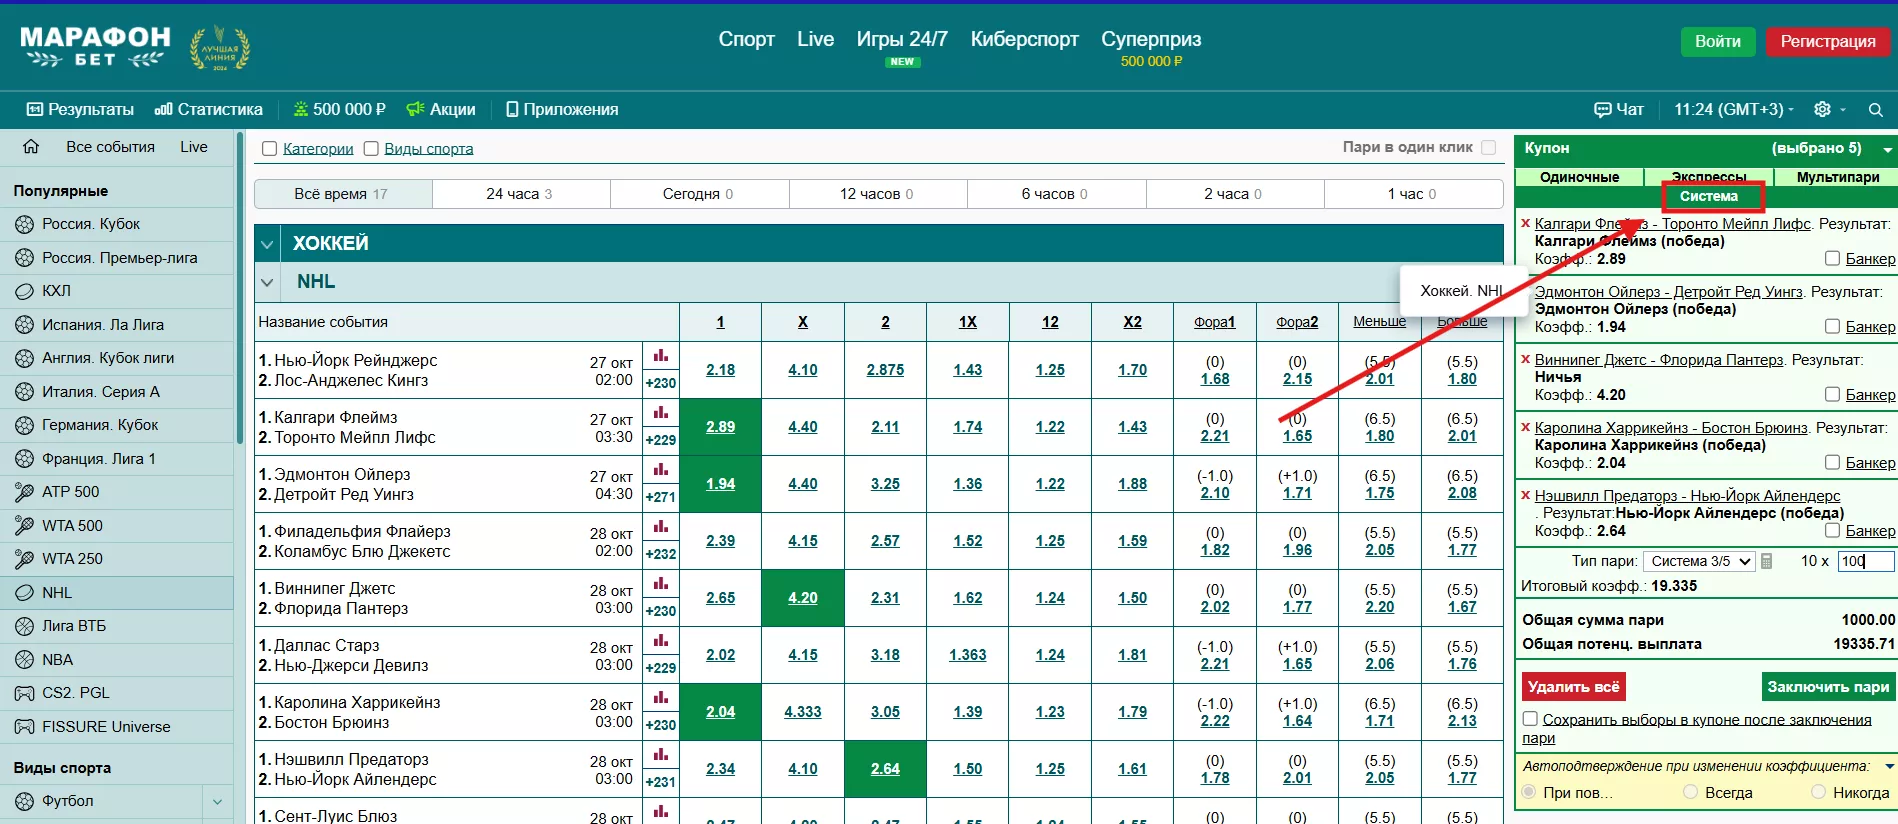The width and height of the screenshot is (1898, 824).
Task: Open the search magnifier icon
Action: point(1876,110)
